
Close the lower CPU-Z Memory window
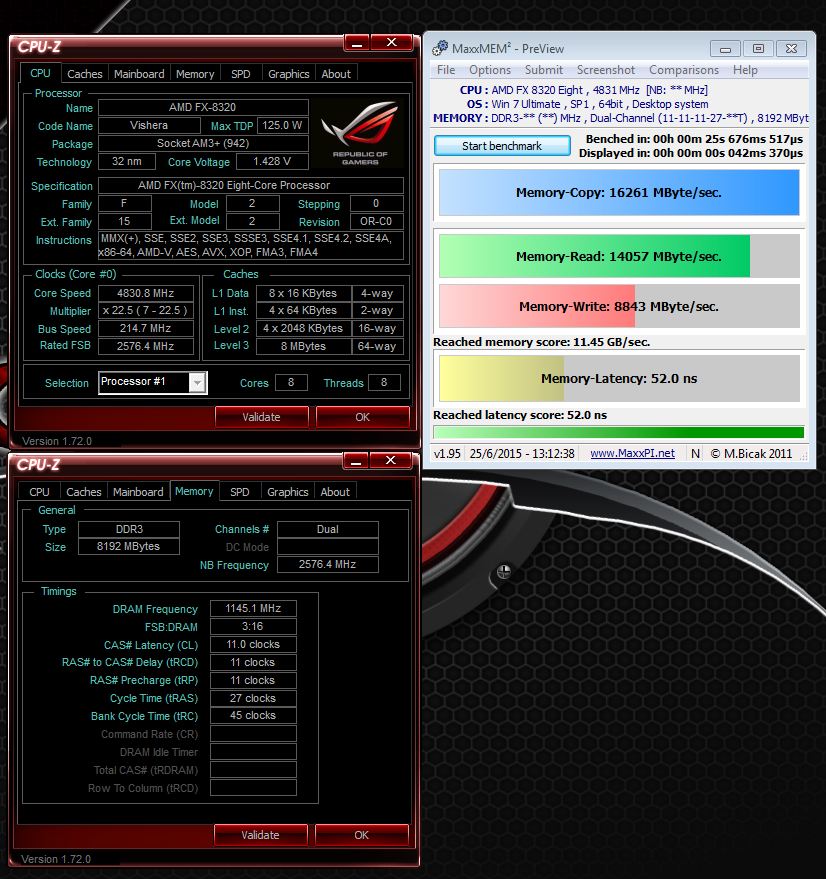pyautogui.click(x=391, y=461)
